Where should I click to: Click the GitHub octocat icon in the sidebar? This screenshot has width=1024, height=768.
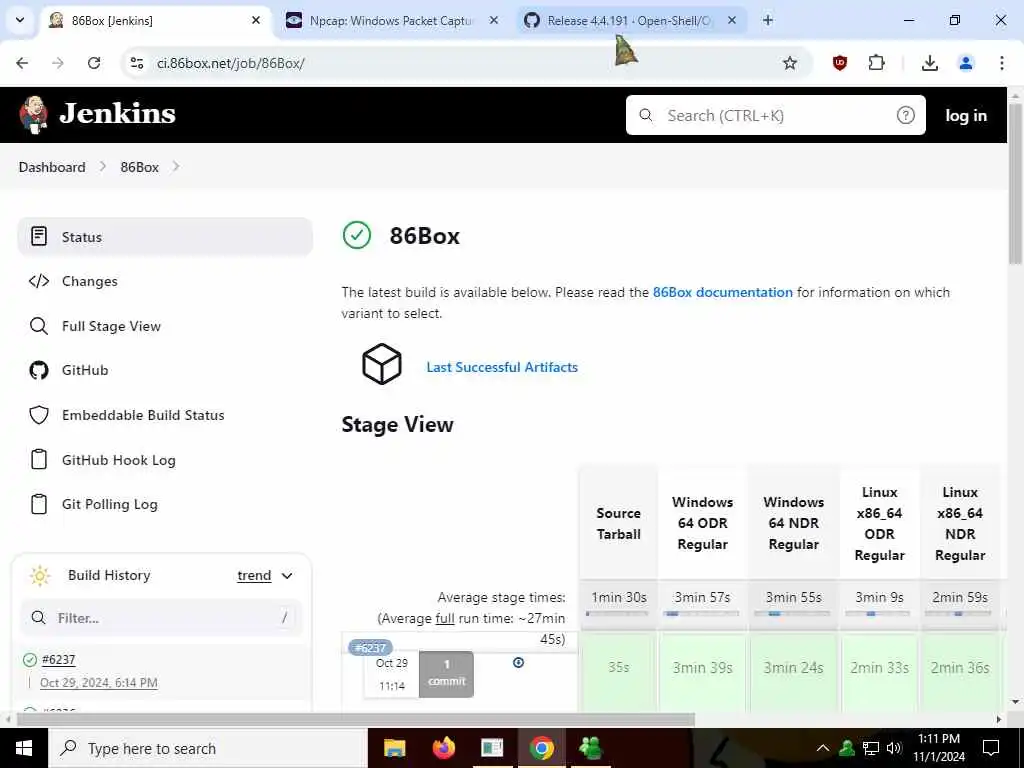tap(39, 370)
